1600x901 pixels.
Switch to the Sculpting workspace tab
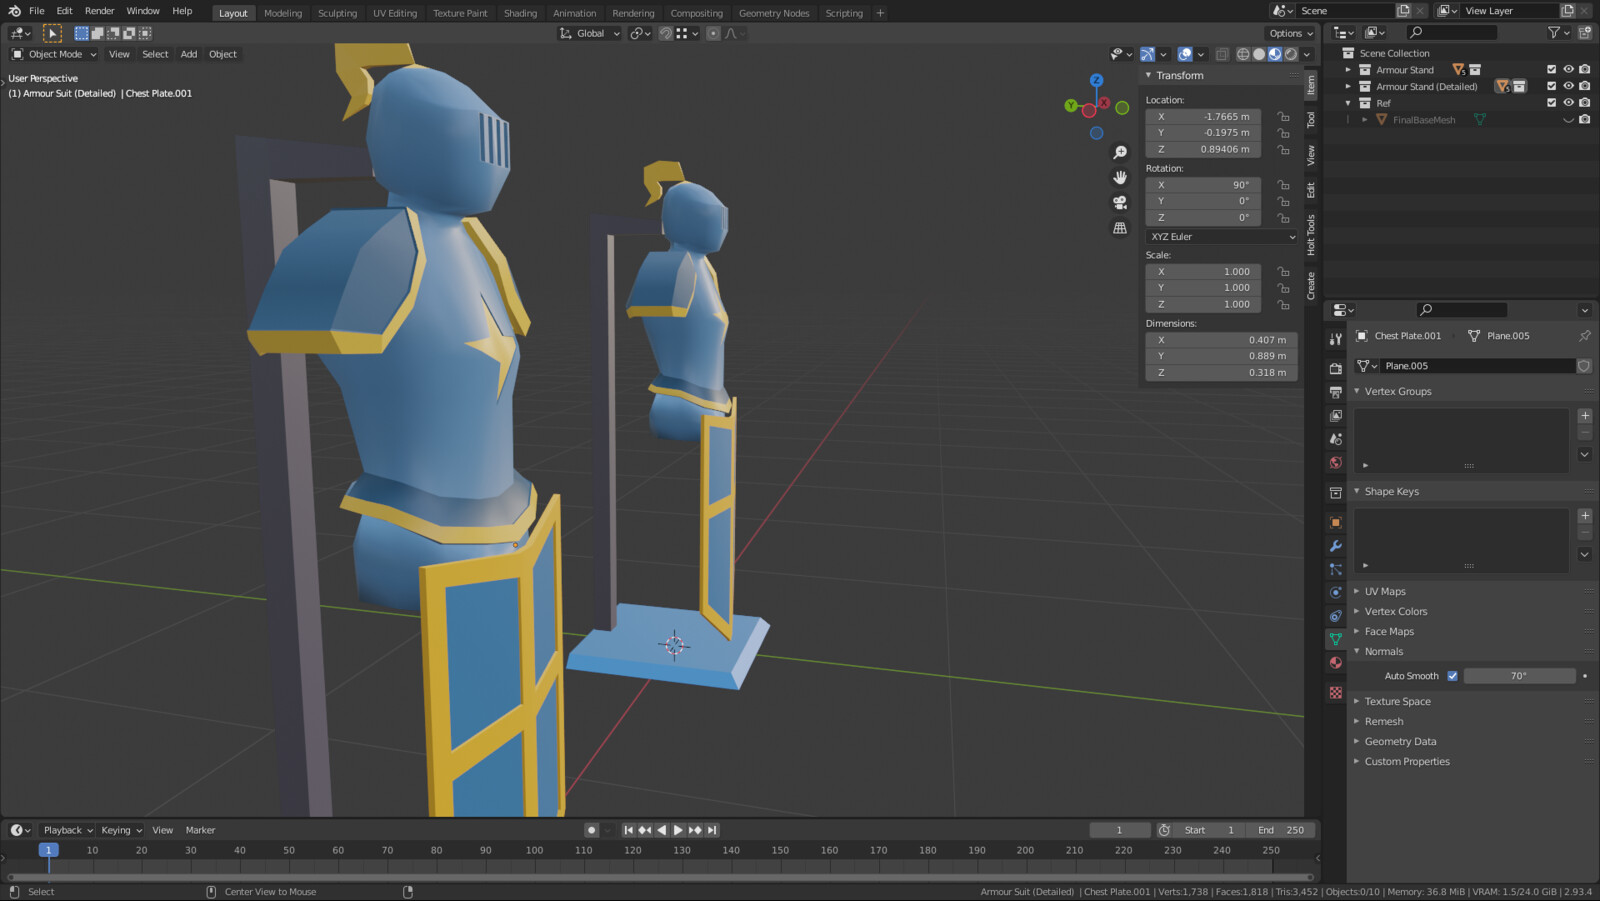(x=337, y=13)
